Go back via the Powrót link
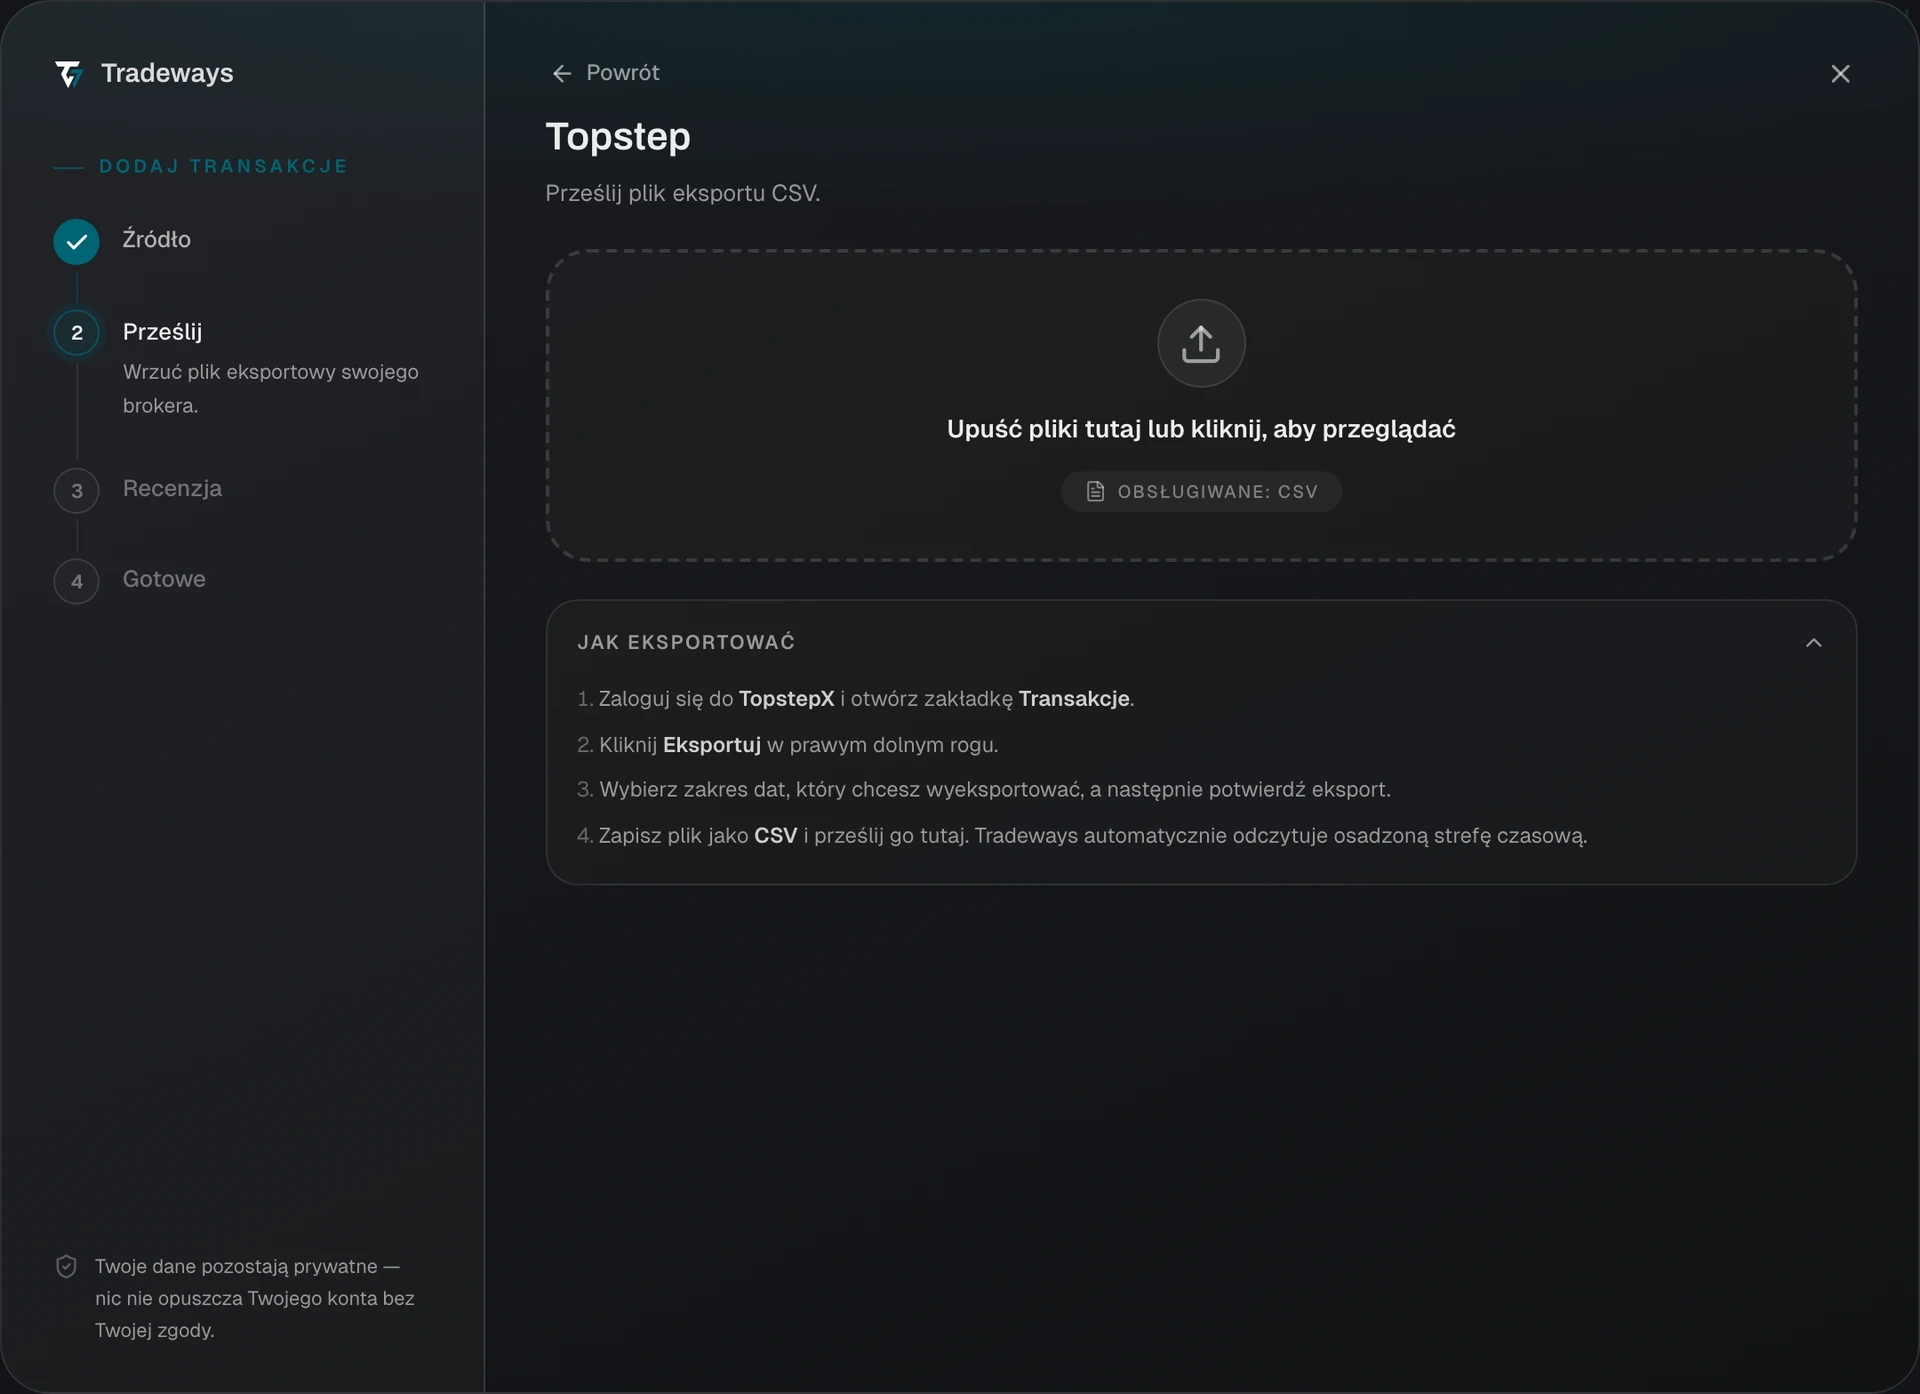This screenshot has width=1920, height=1394. 606,73
